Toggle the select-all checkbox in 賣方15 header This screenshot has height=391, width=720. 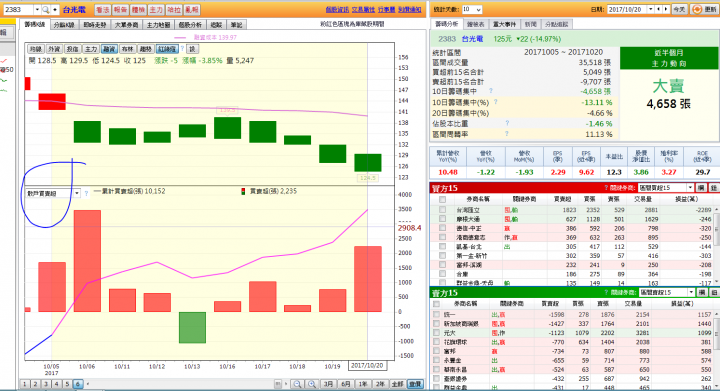(437, 304)
